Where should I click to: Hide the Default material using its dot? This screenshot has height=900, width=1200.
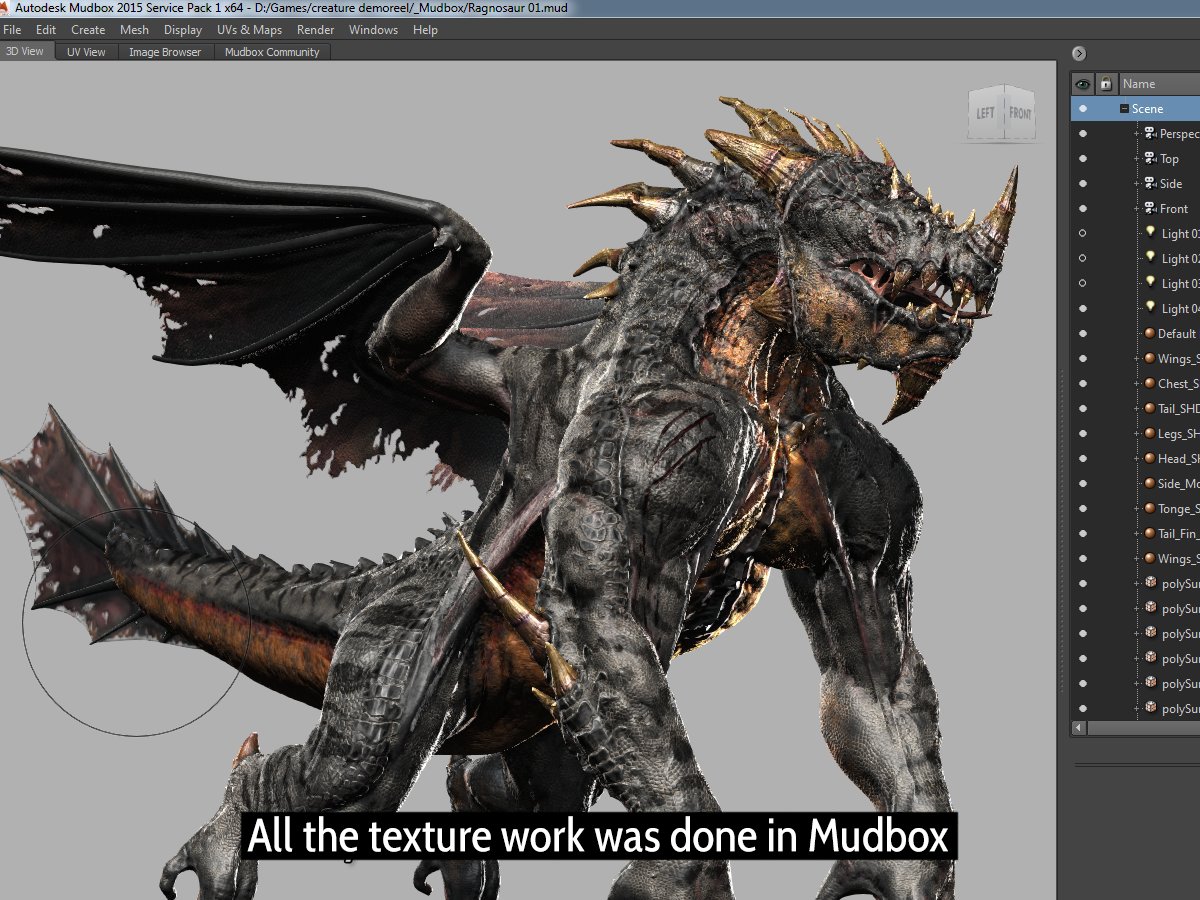(1082, 333)
